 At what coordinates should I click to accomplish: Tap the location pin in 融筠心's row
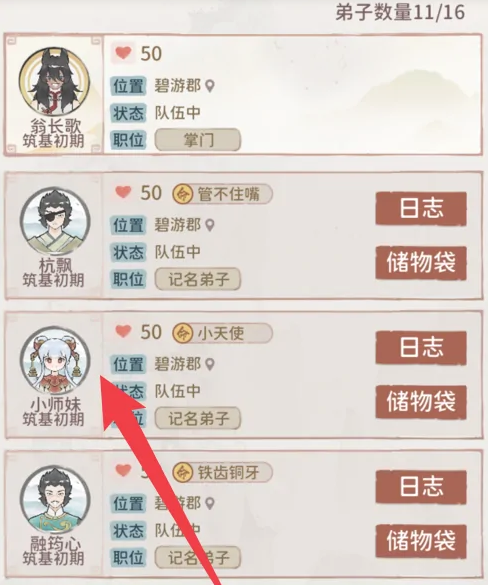click(210, 504)
